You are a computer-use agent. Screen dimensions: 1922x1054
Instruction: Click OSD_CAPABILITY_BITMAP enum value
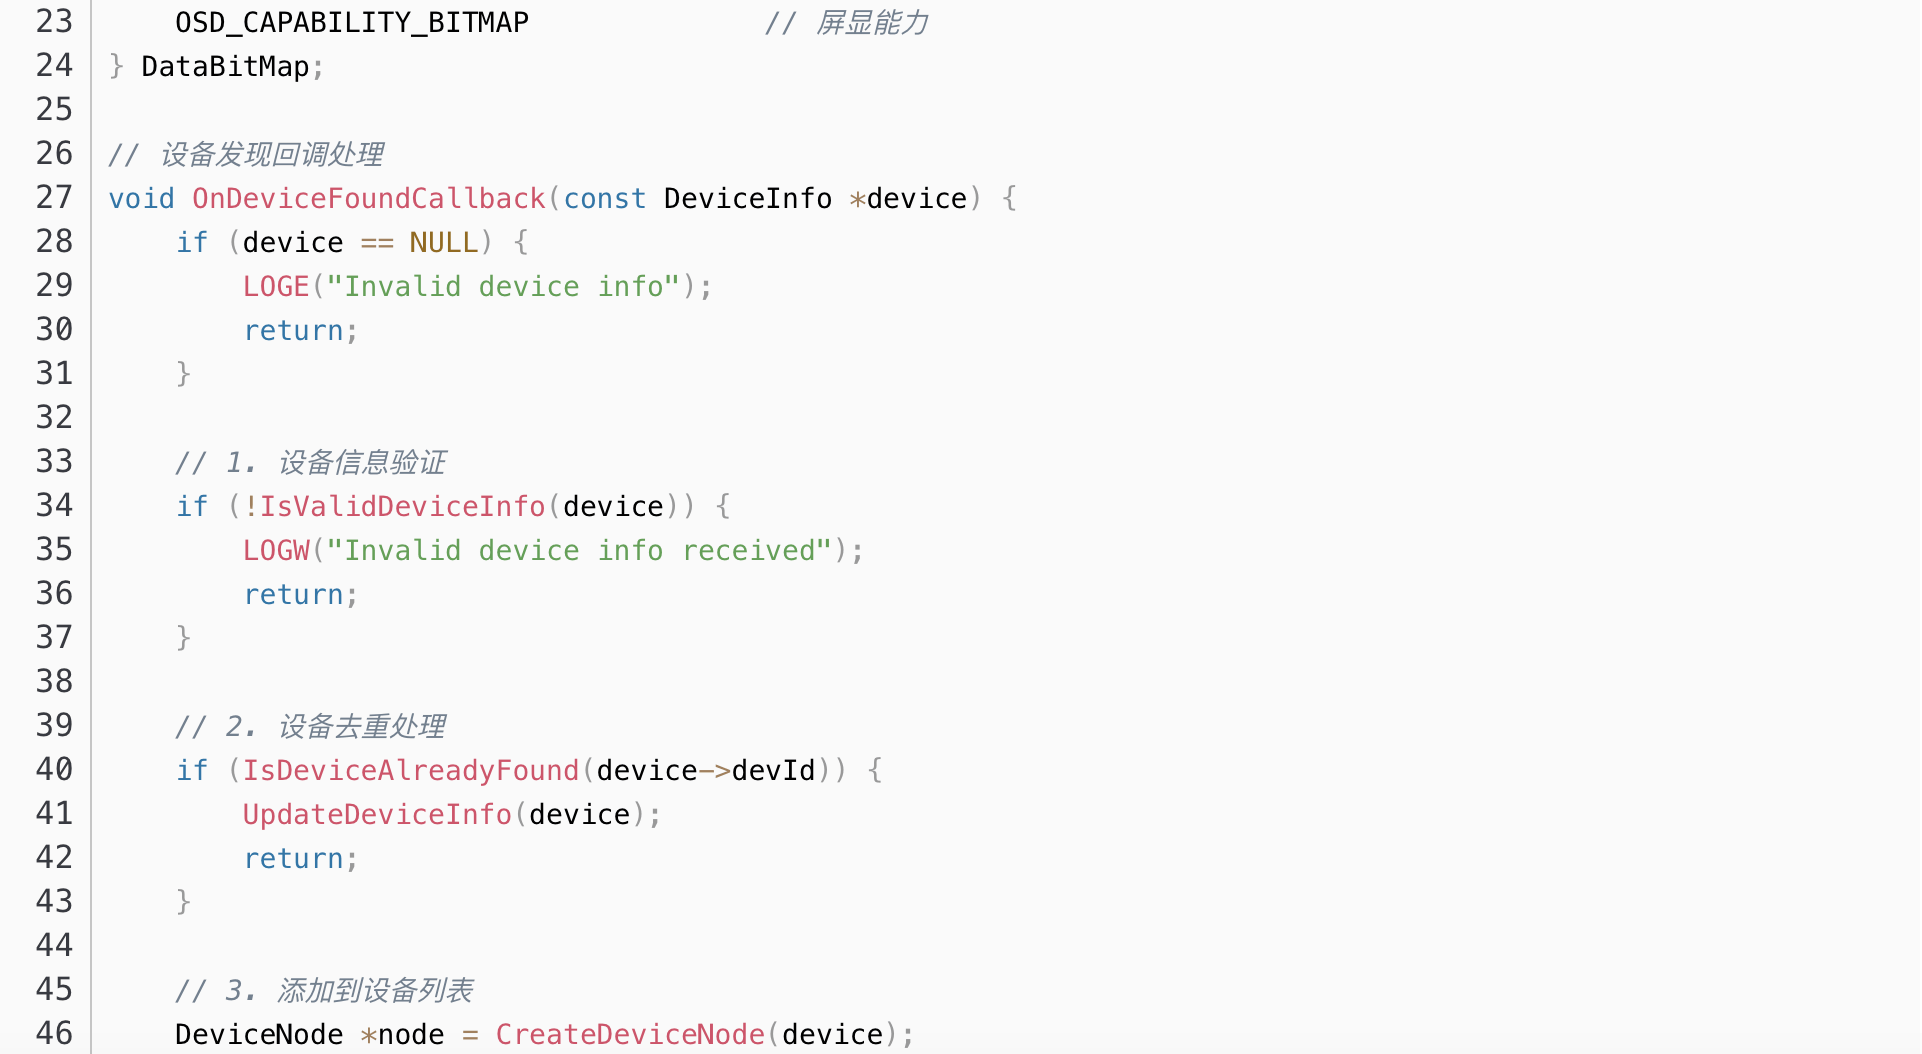click(352, 22)
